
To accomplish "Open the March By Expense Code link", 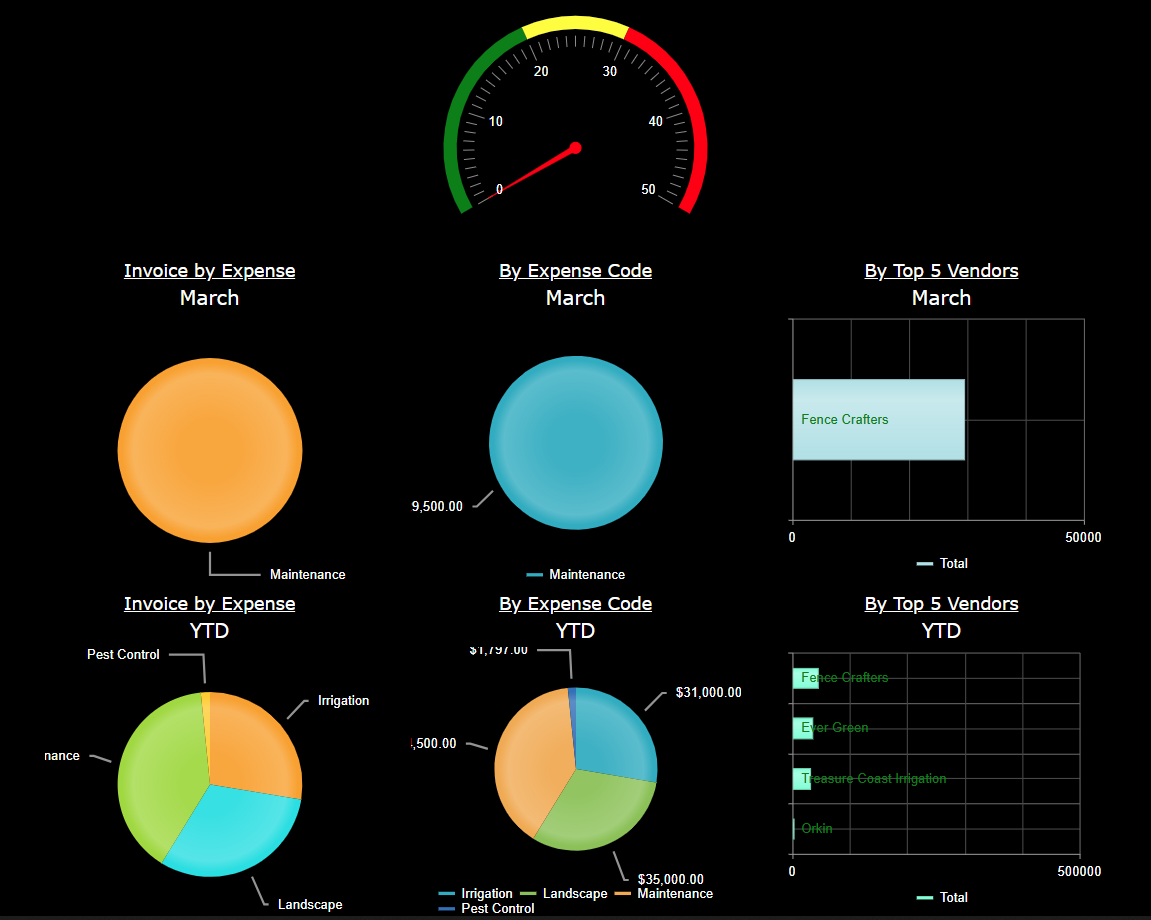I will pos(575,270).
